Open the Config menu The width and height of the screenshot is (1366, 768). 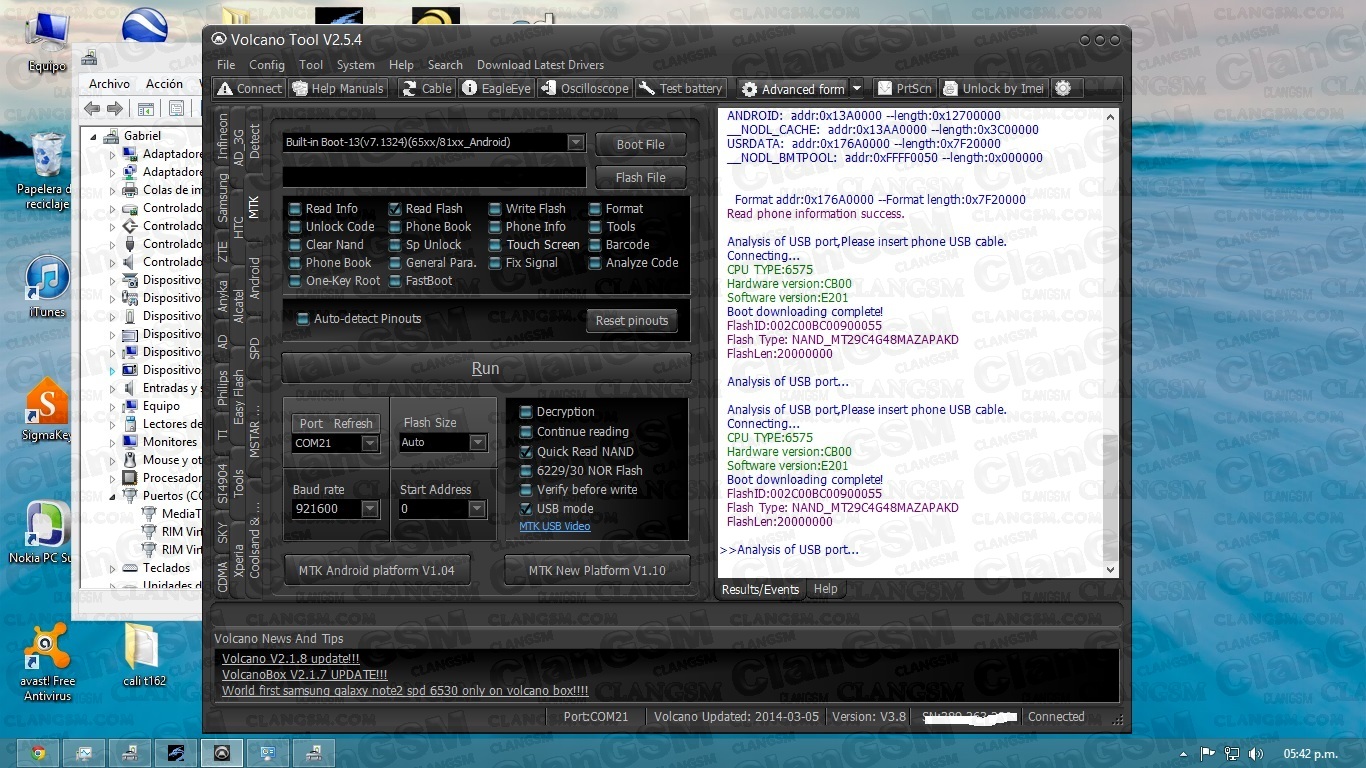(x=267, y=65)
